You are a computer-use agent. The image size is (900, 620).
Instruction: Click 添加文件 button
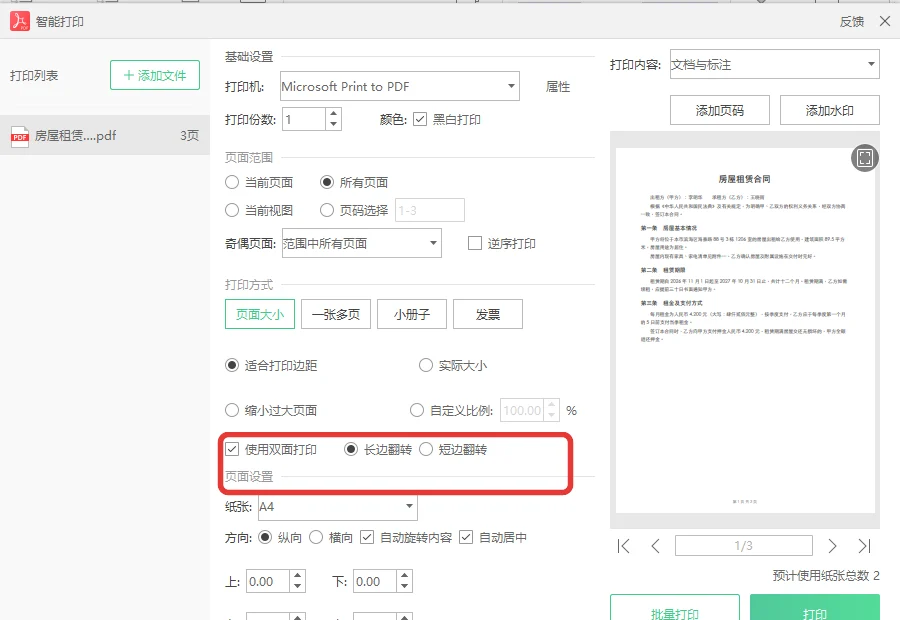[x=155, y=75]
